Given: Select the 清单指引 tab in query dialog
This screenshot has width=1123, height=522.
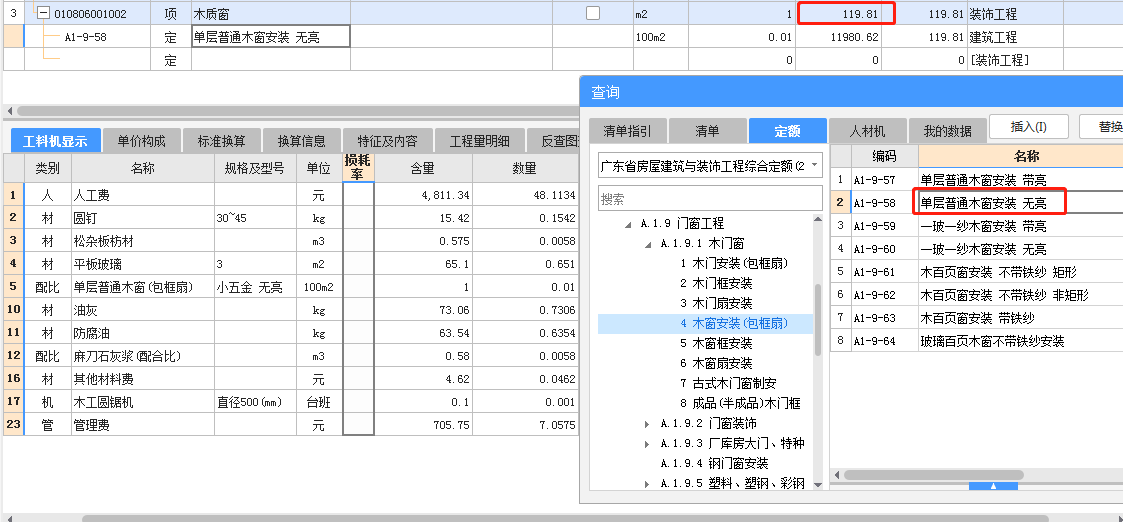Looking at the screenshot, I should pyautogui.click(x=627, y=131).
